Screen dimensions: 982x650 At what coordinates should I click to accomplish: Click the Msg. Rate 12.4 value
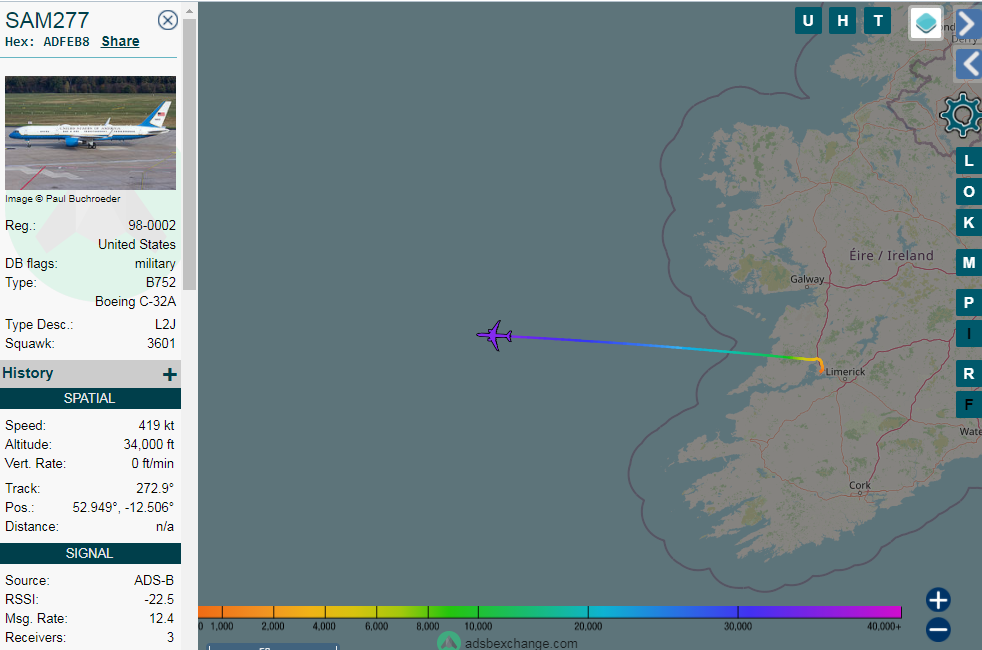[162, 618]
